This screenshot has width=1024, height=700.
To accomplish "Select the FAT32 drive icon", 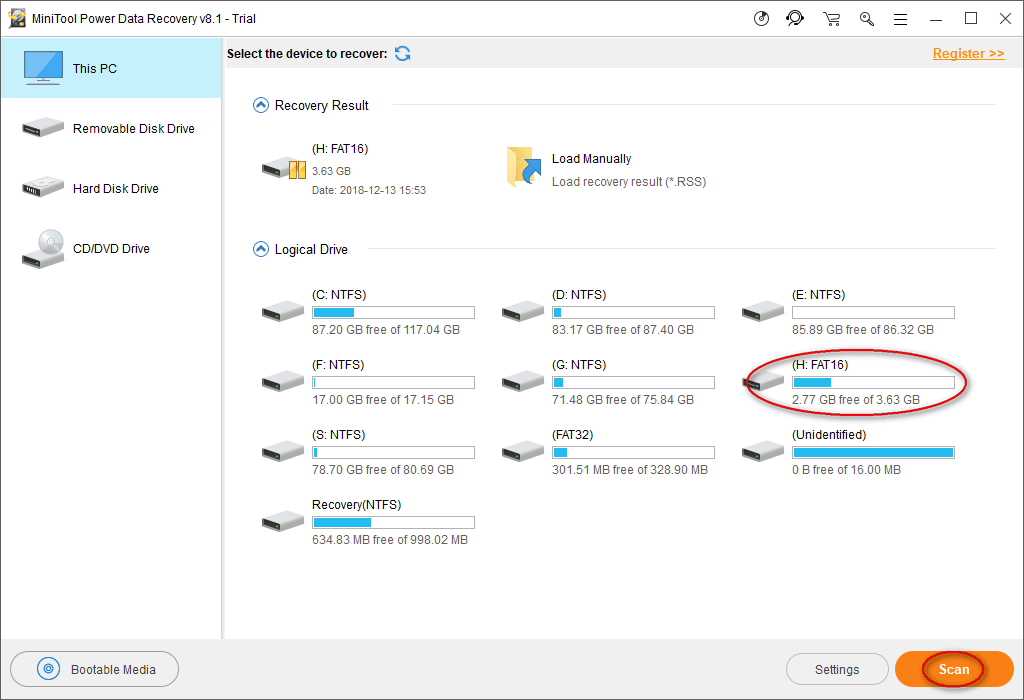I will pyautogui.click(x=522, y=451).
